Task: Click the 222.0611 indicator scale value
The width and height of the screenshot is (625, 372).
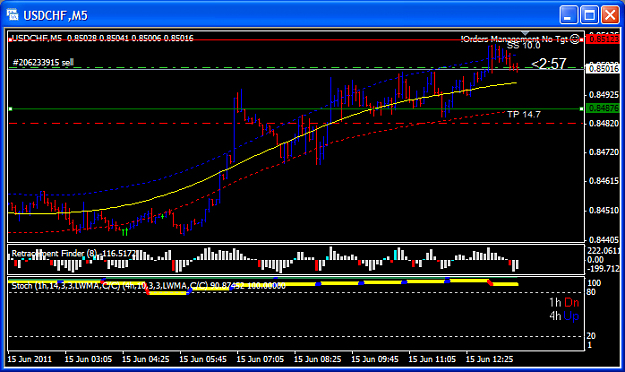Action: (603, 250)
